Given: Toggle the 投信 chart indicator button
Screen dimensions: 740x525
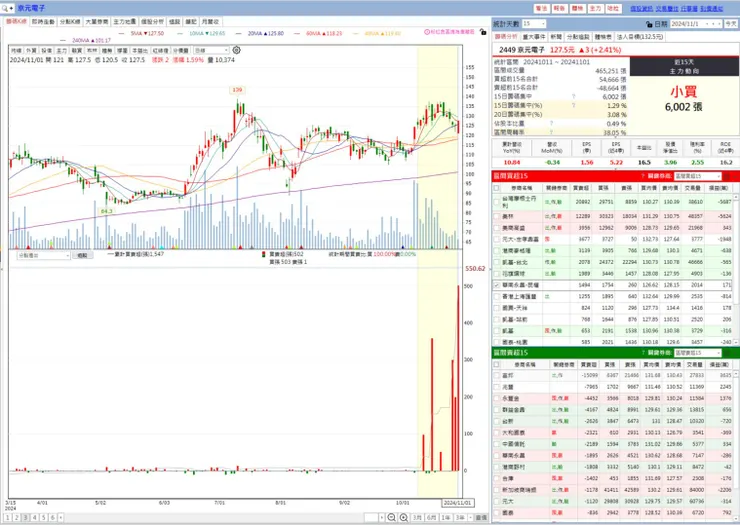Looking at the screenshot, I should pyautogui.click(x=46, y=51).
